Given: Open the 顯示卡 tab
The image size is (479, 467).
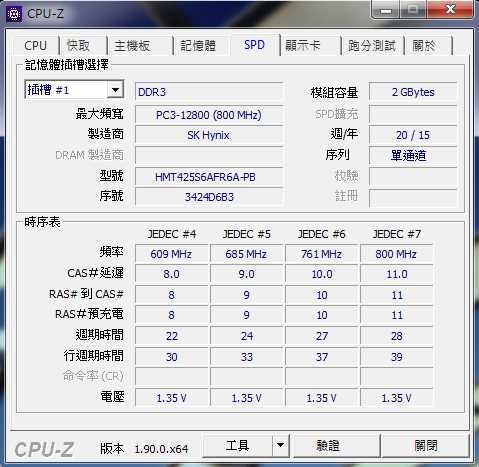Looking at the screenshot, I should click(x=303, y=45).
